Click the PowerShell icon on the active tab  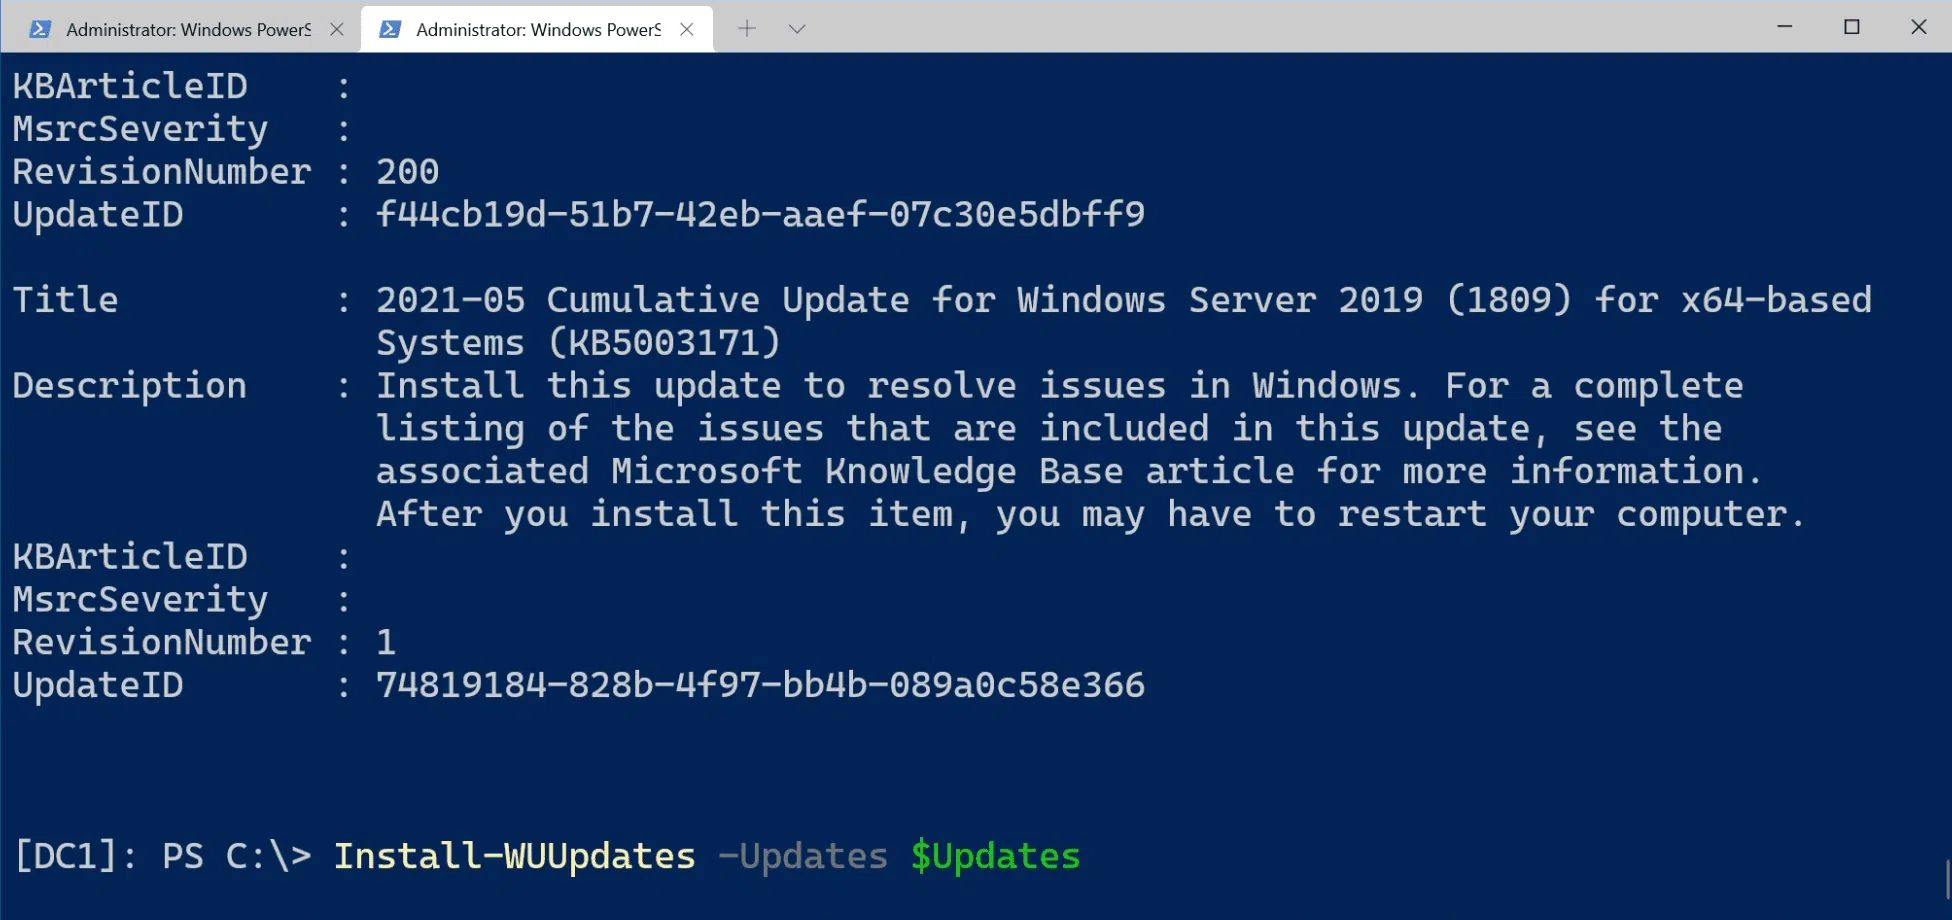[x=390, y=29]
